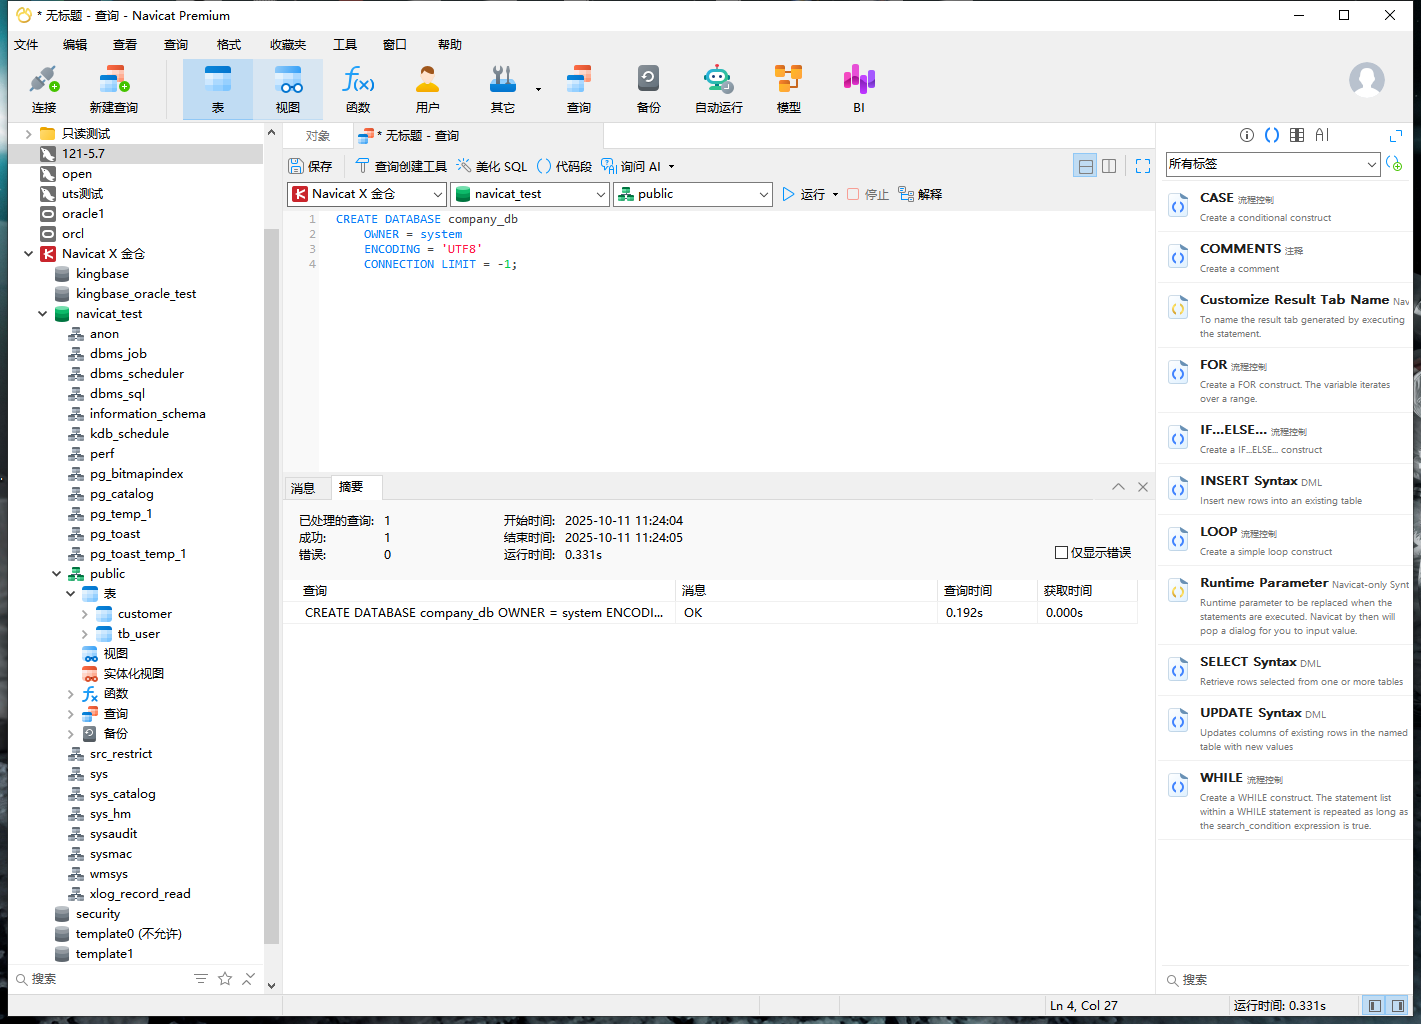
Task: Open the 函数 f(x) toolbar icon
Action: pyautogui.click(x=358, y=89)
